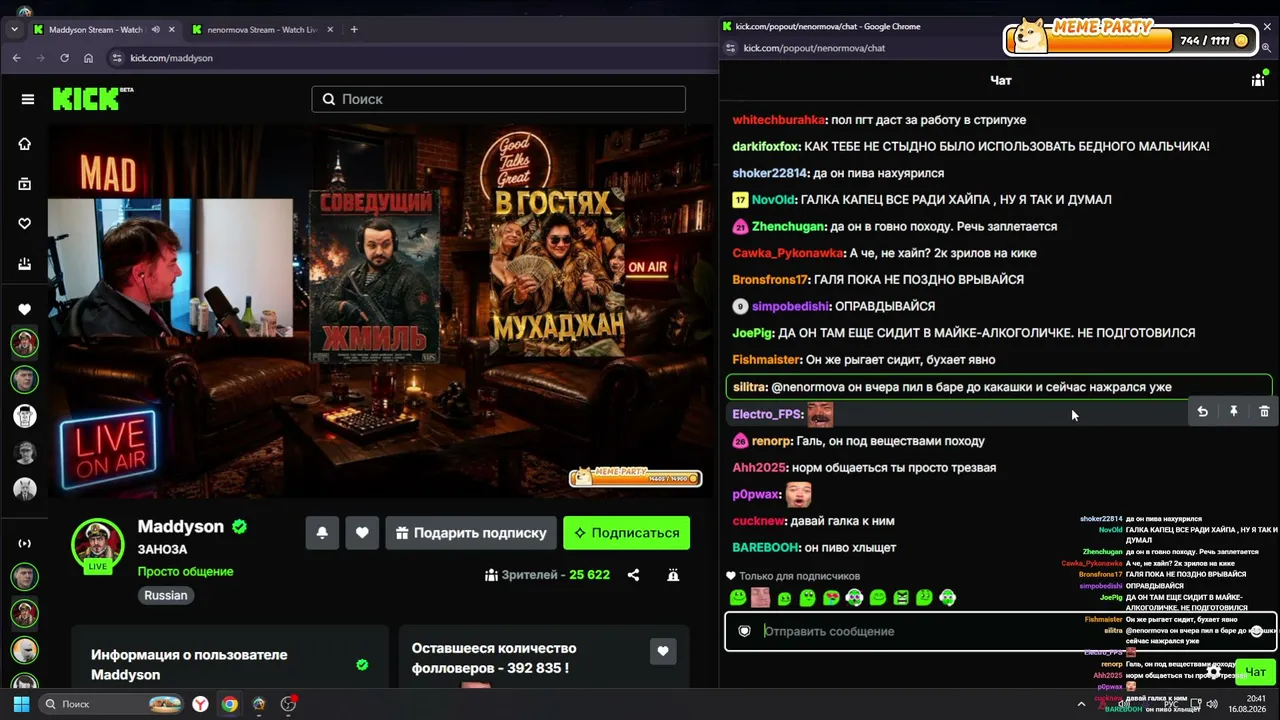The image size is (1280, 720).
Task: Click Maddyson's LIVE avatar
Action: coord(97,545)
